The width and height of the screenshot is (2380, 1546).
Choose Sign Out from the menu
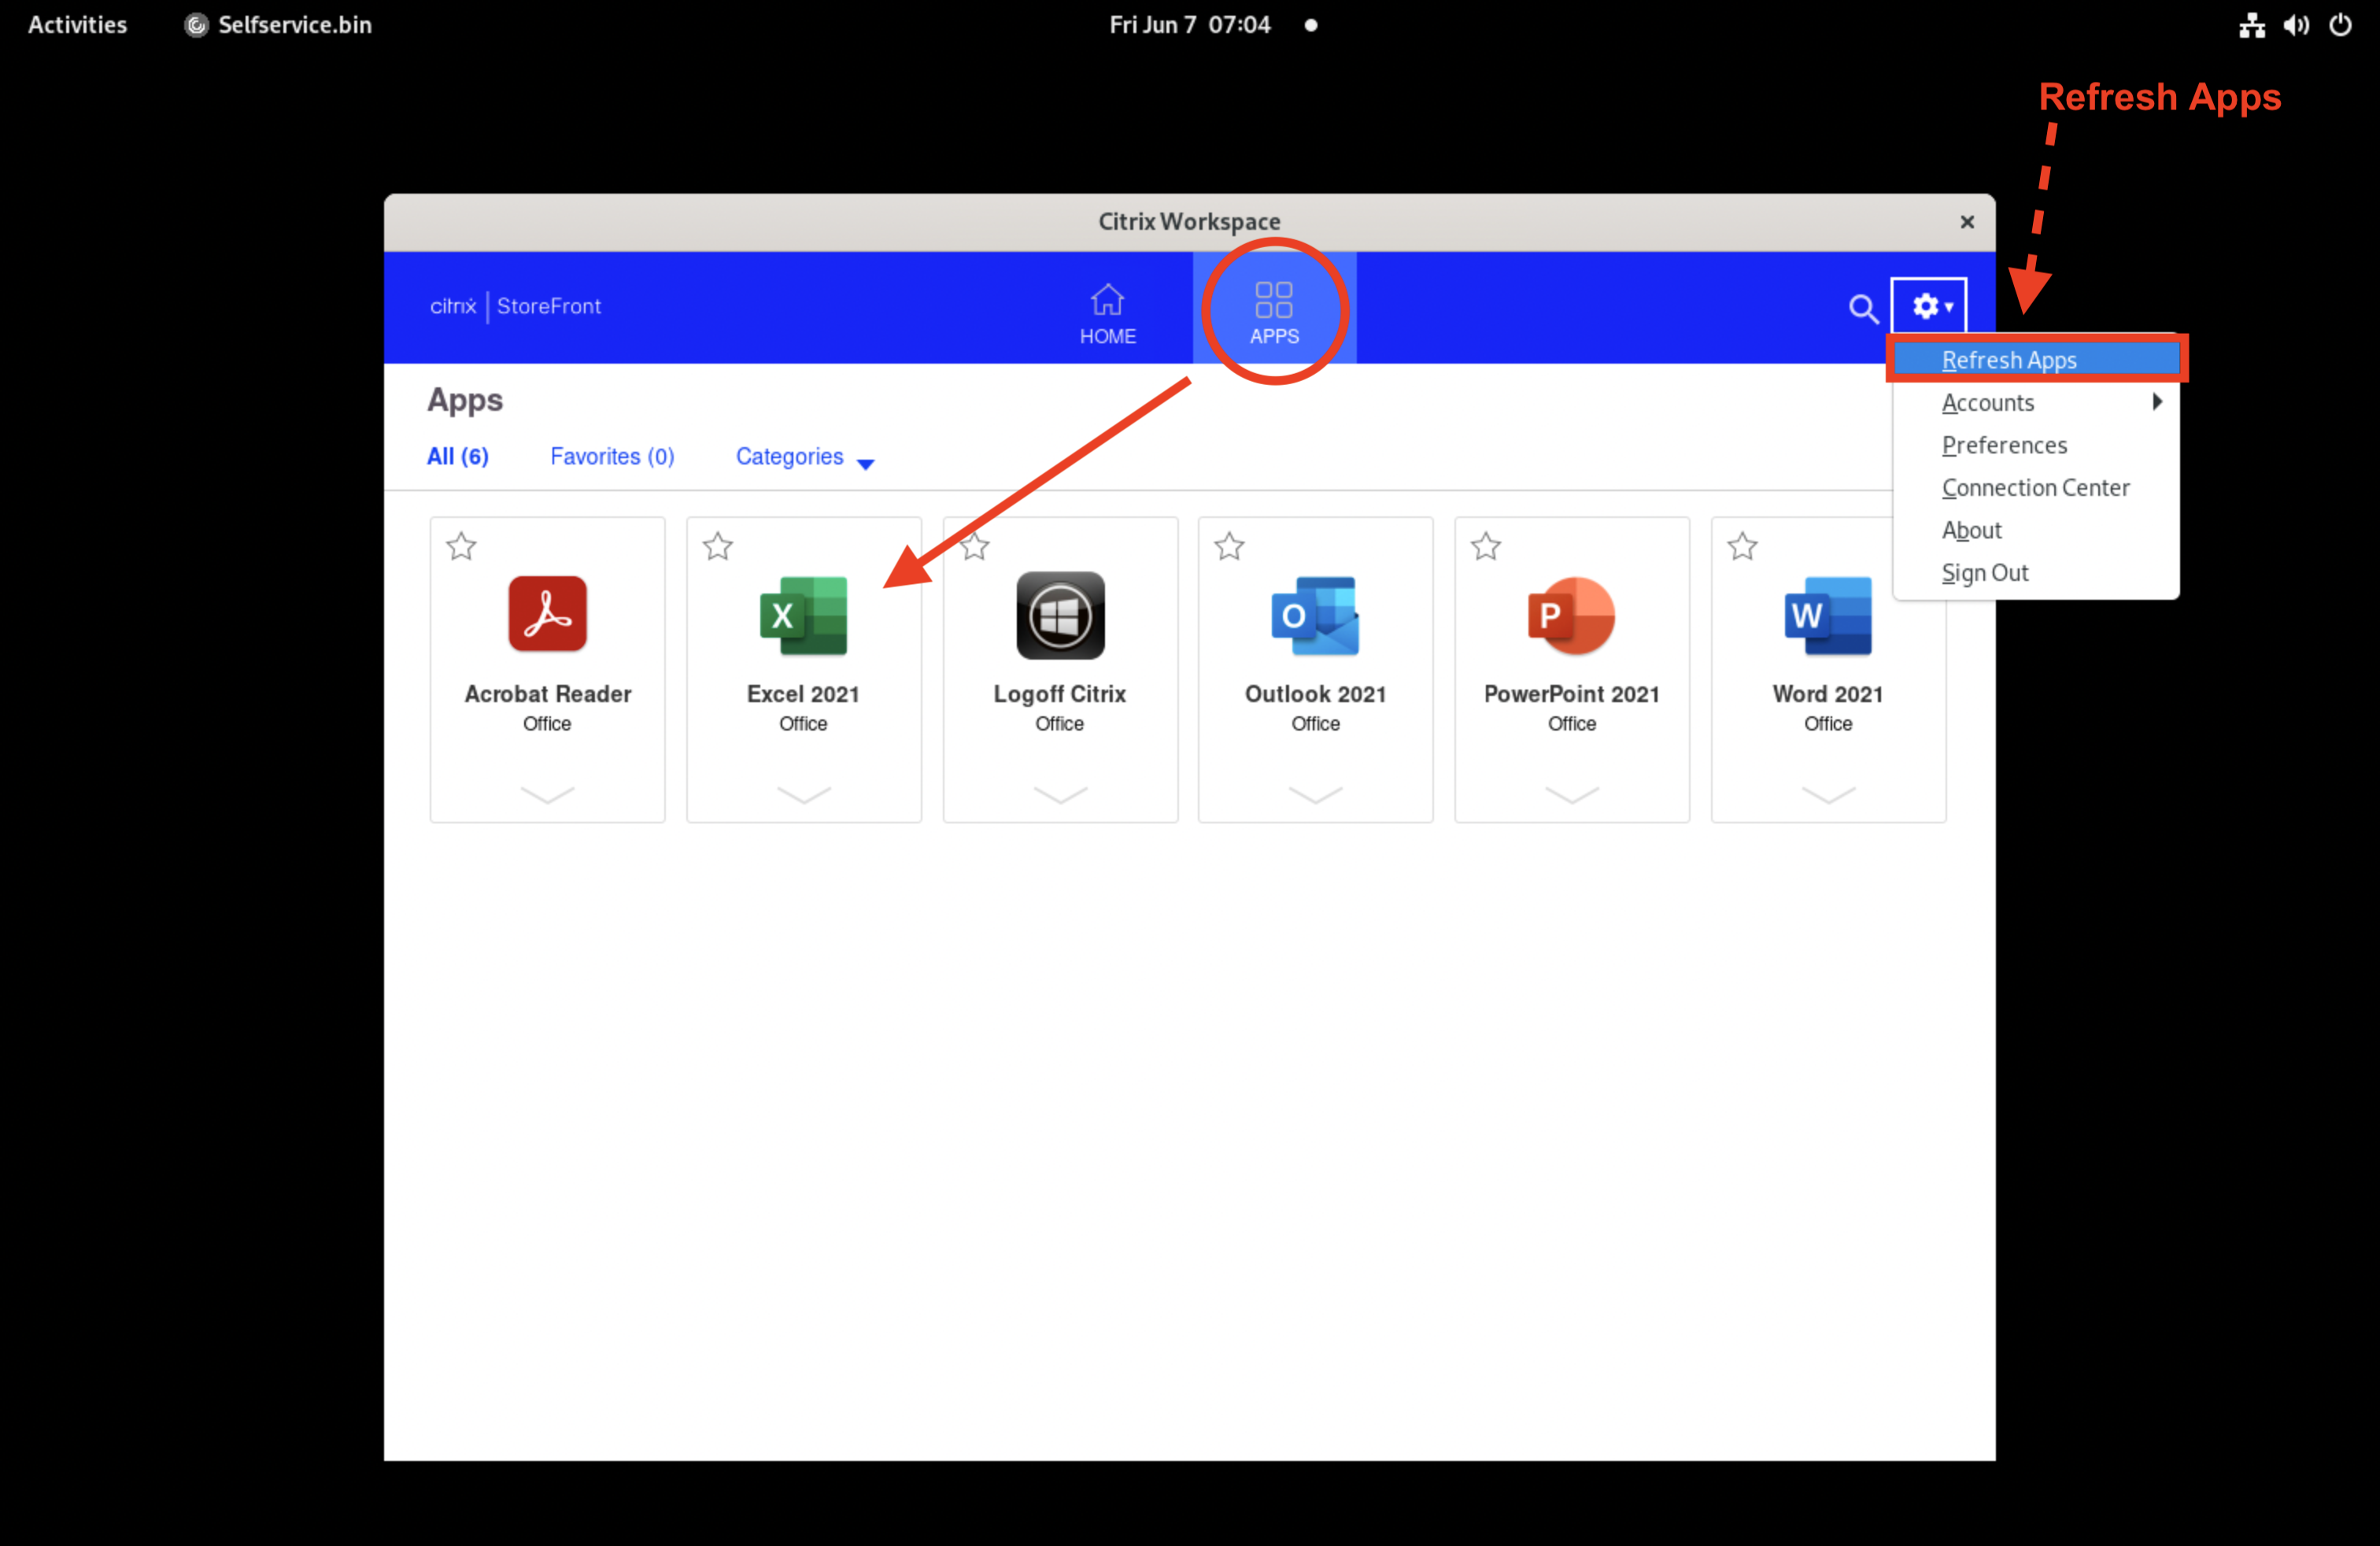pos(2036,573)
